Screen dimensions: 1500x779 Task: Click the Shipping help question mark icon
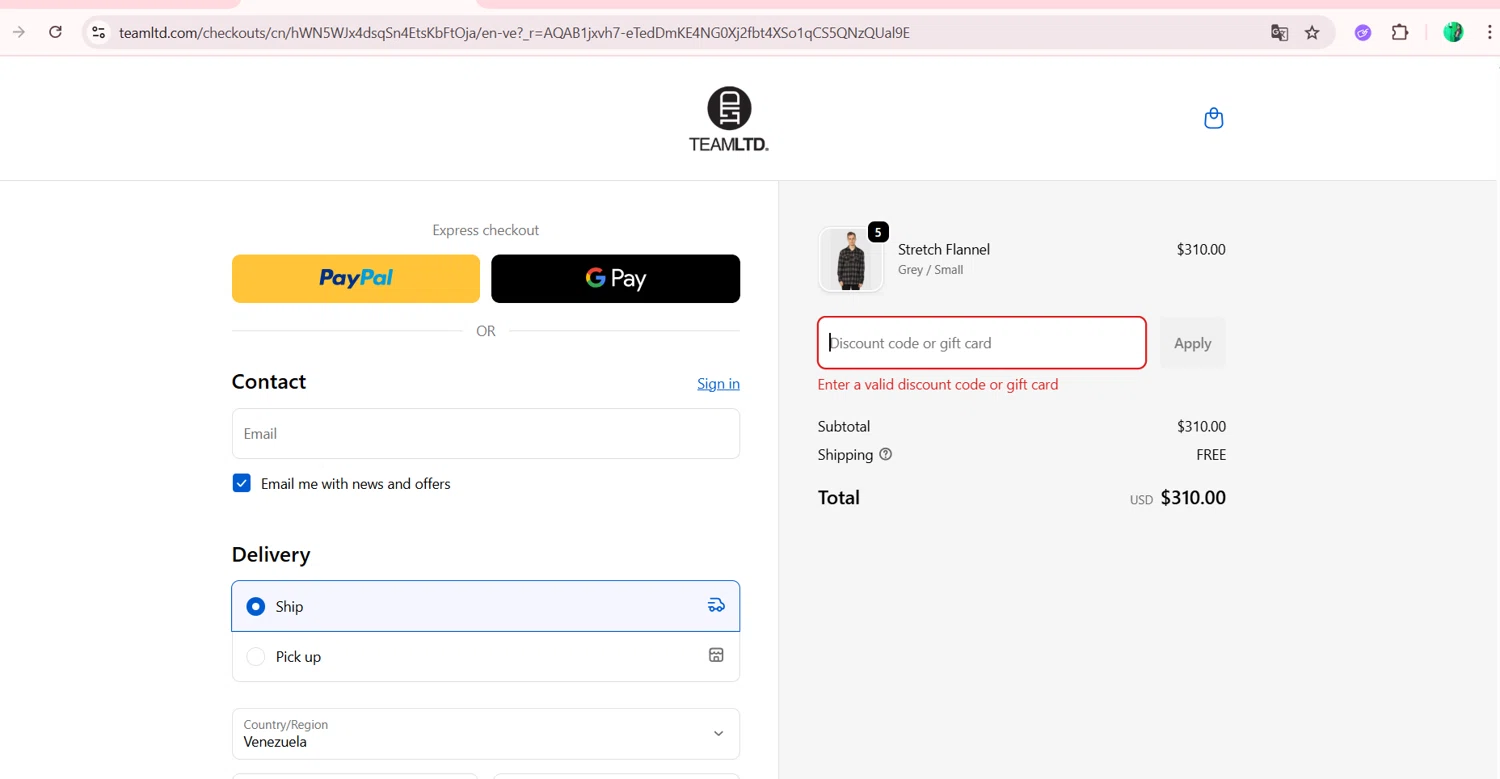pyautogui.click(x=885, y=454)
